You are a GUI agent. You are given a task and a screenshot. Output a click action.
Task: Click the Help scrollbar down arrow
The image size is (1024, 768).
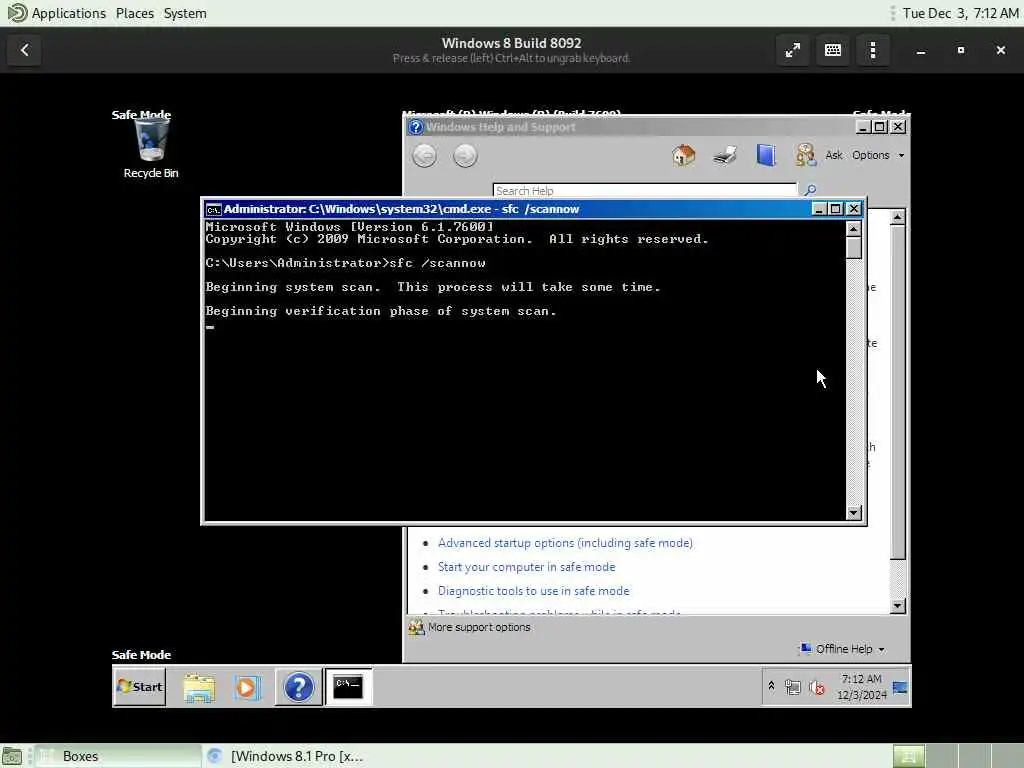(898, 606)
